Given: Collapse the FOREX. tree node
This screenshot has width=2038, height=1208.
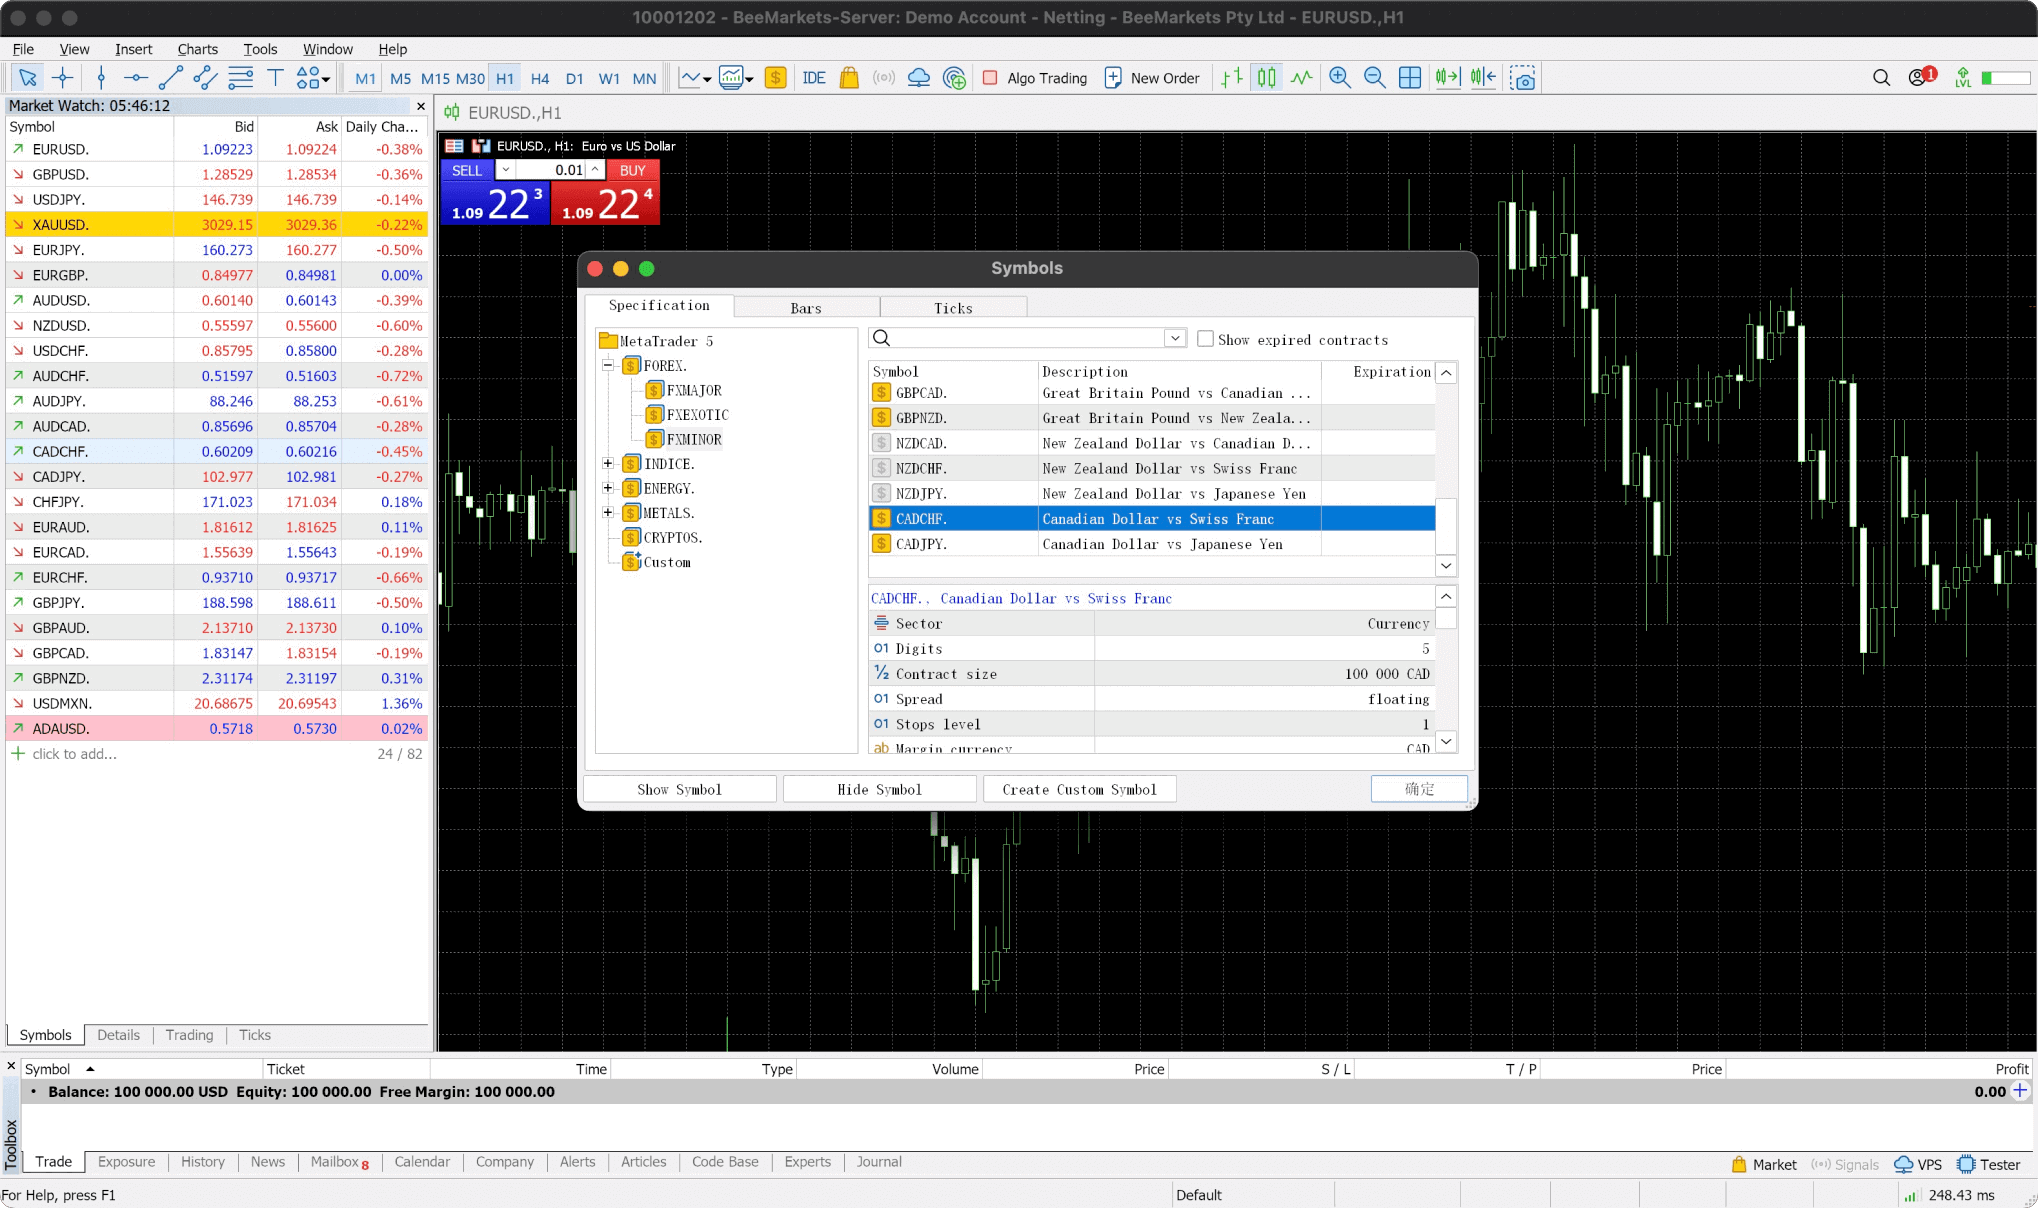Looking at the screenshot, I should [x=608, y=366].
